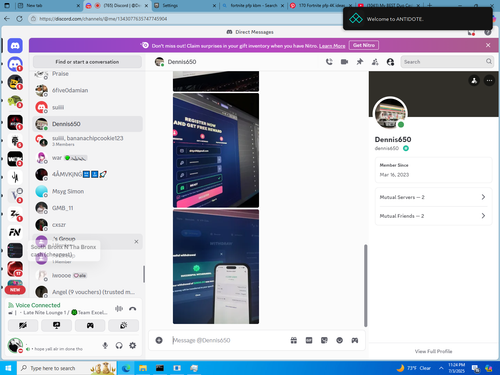The height and width of the screenshot is (375, 500).
Task: Open the WE server icon
Action: 15,159
